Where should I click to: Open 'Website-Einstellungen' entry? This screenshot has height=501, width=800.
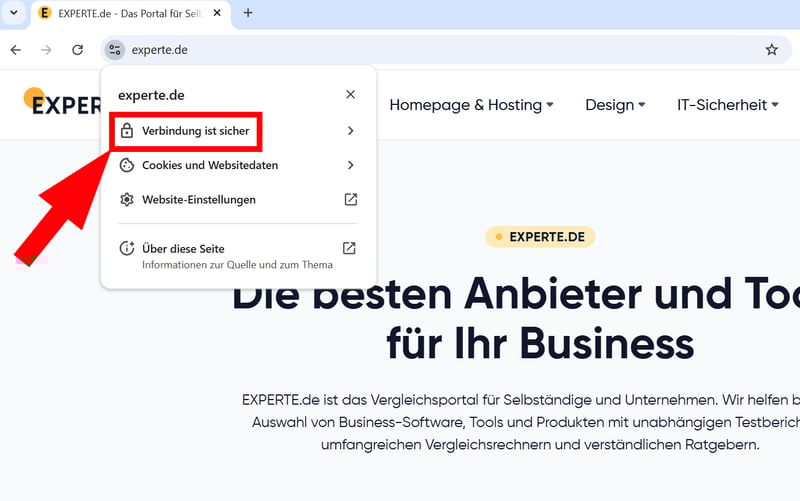(238, 199)
